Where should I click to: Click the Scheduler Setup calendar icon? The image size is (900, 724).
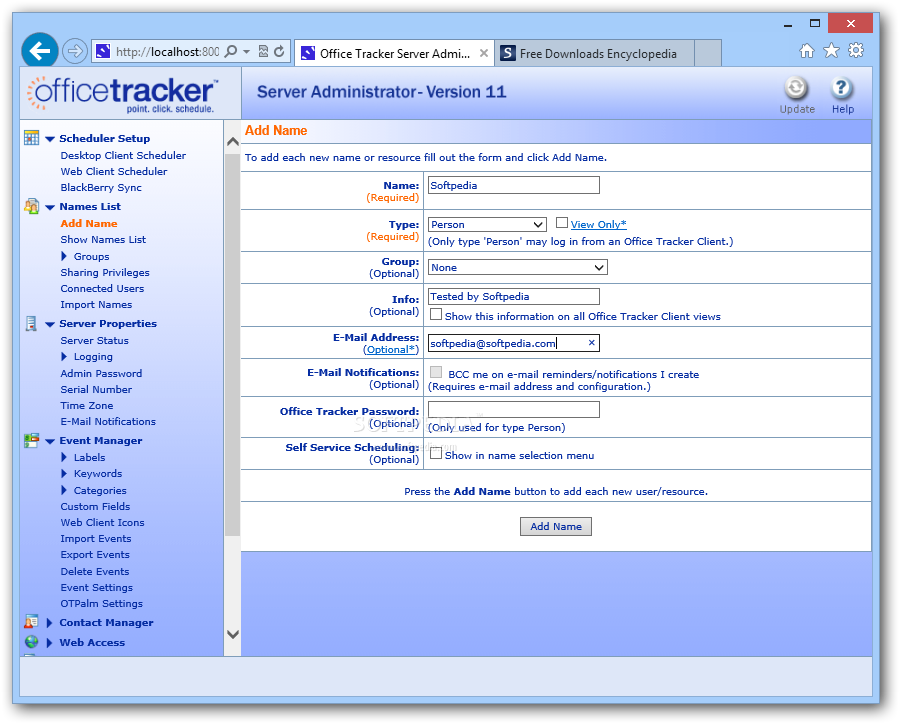pos(32,138)
